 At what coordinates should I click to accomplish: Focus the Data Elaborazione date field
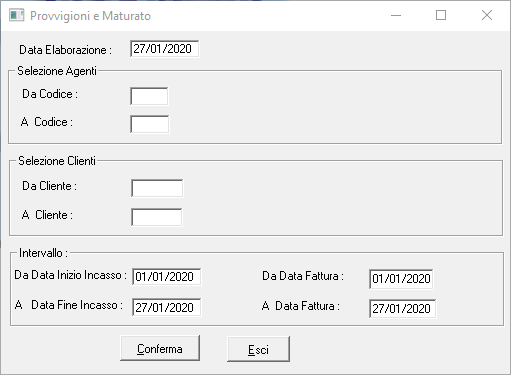pyautogui.click(x=165, y=49)
